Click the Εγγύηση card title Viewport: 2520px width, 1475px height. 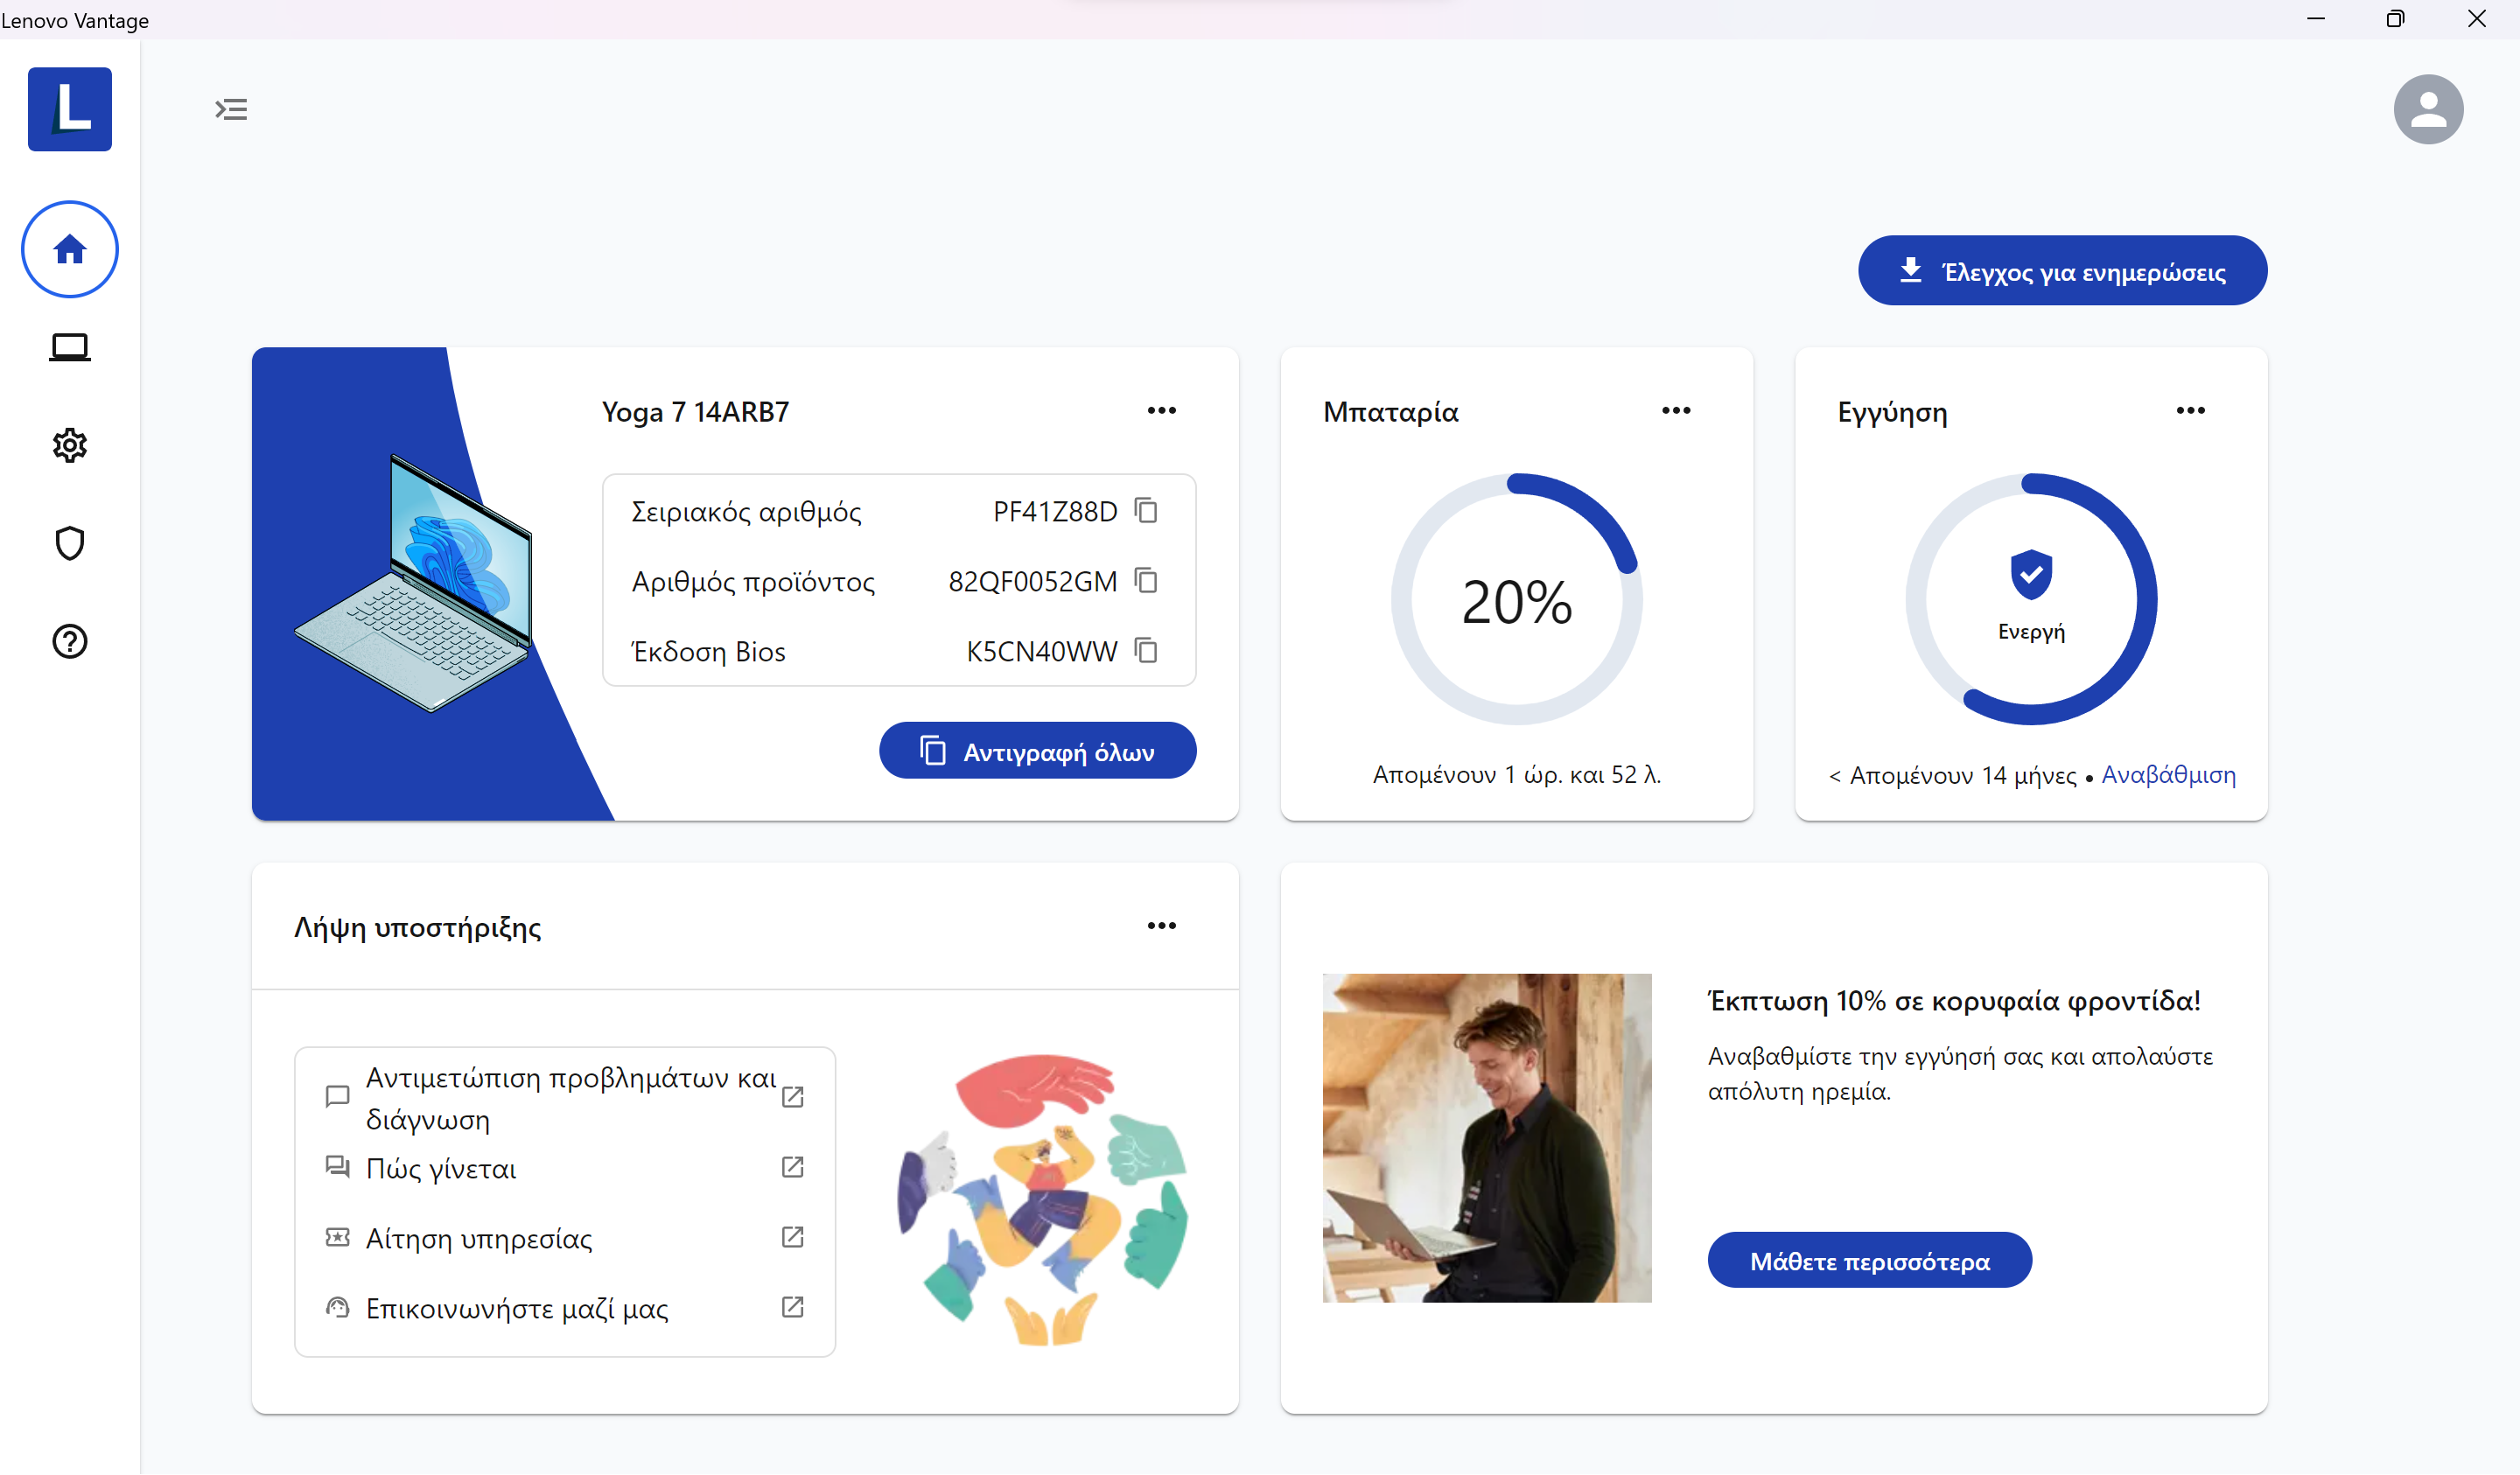(1892, 413)
